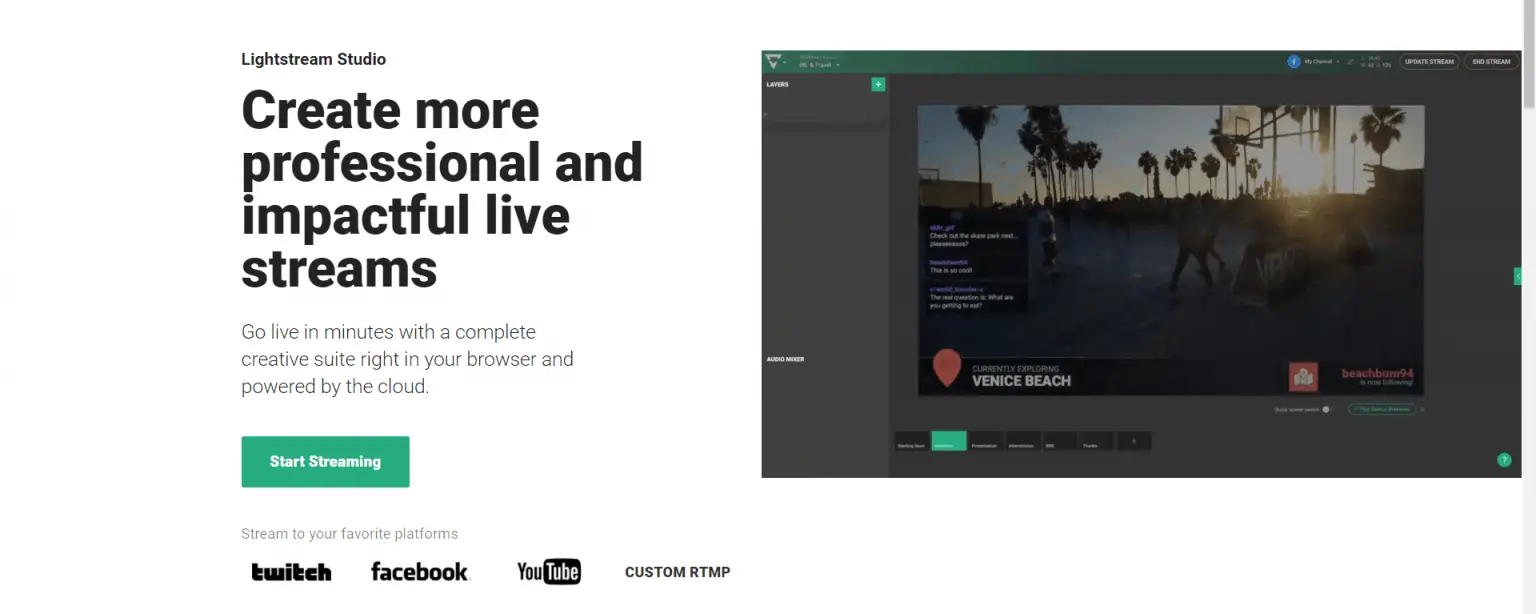Open the IRL & Travel category dropdown

816,65
